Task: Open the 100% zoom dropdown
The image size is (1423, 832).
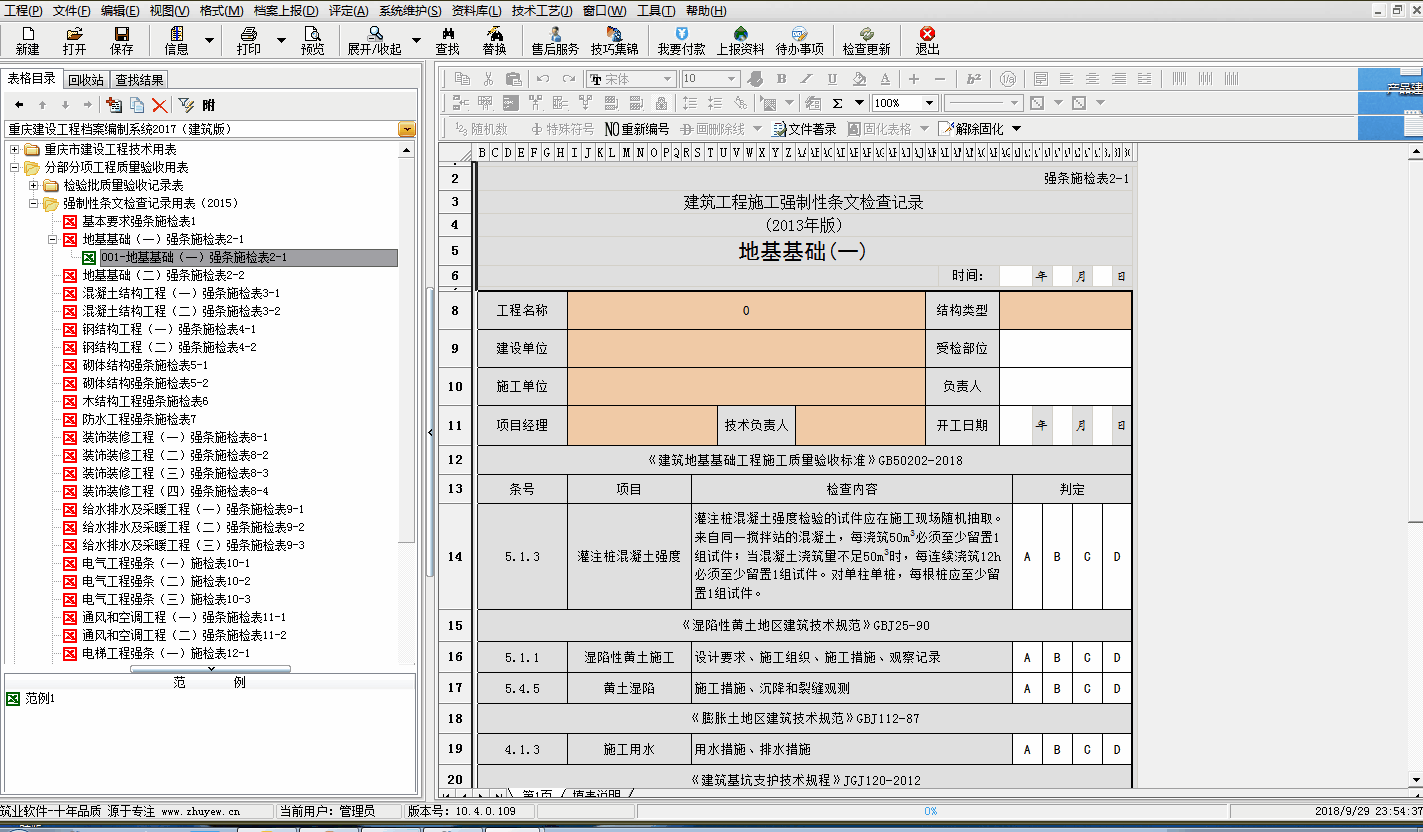Action: pyautogui.click(x=929, y=103)
